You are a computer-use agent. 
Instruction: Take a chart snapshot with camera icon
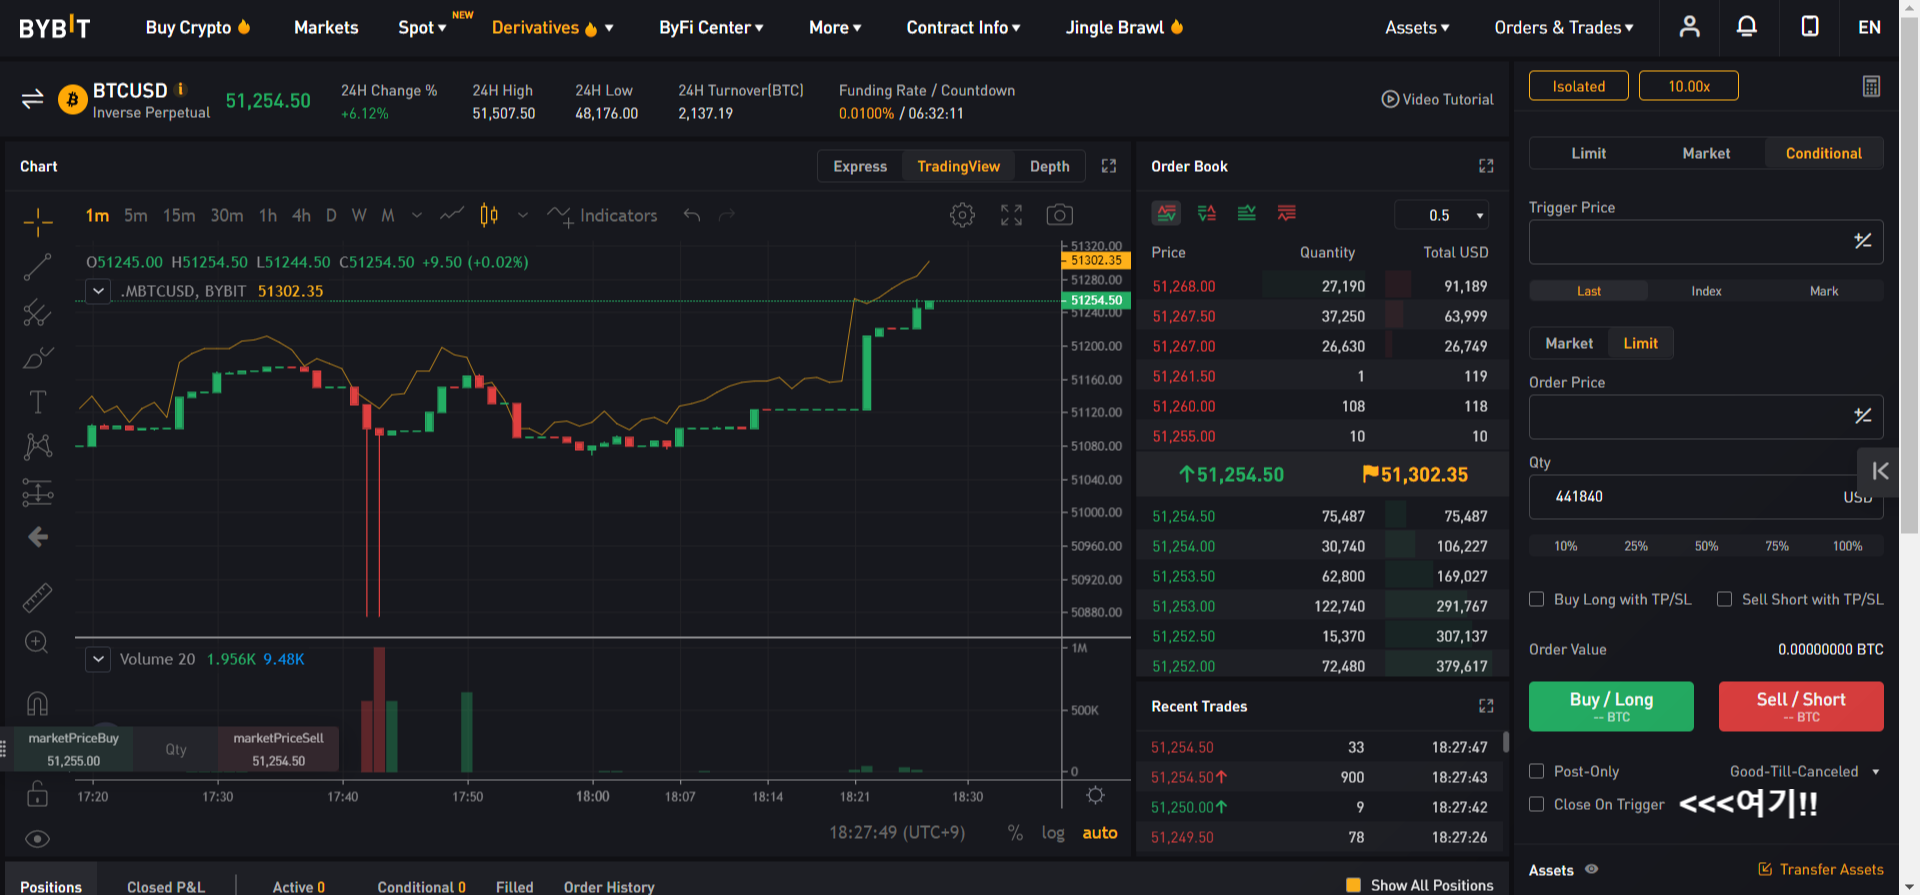[1059, 215]
